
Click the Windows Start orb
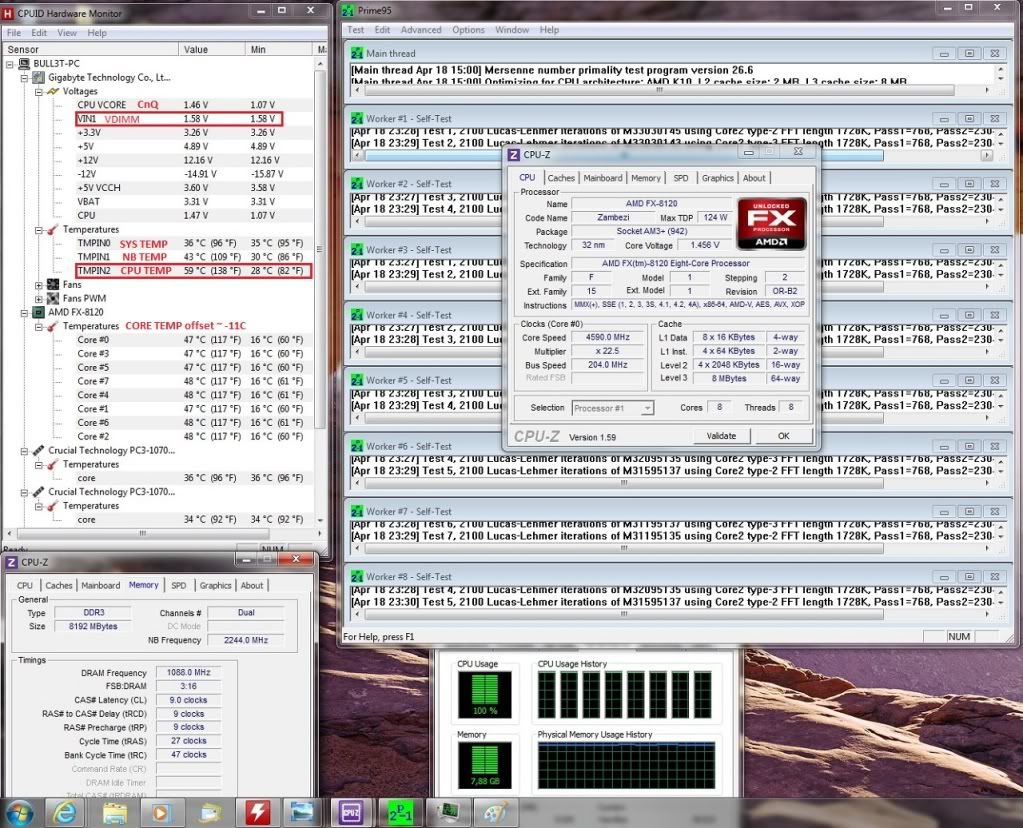coord(19,813)
